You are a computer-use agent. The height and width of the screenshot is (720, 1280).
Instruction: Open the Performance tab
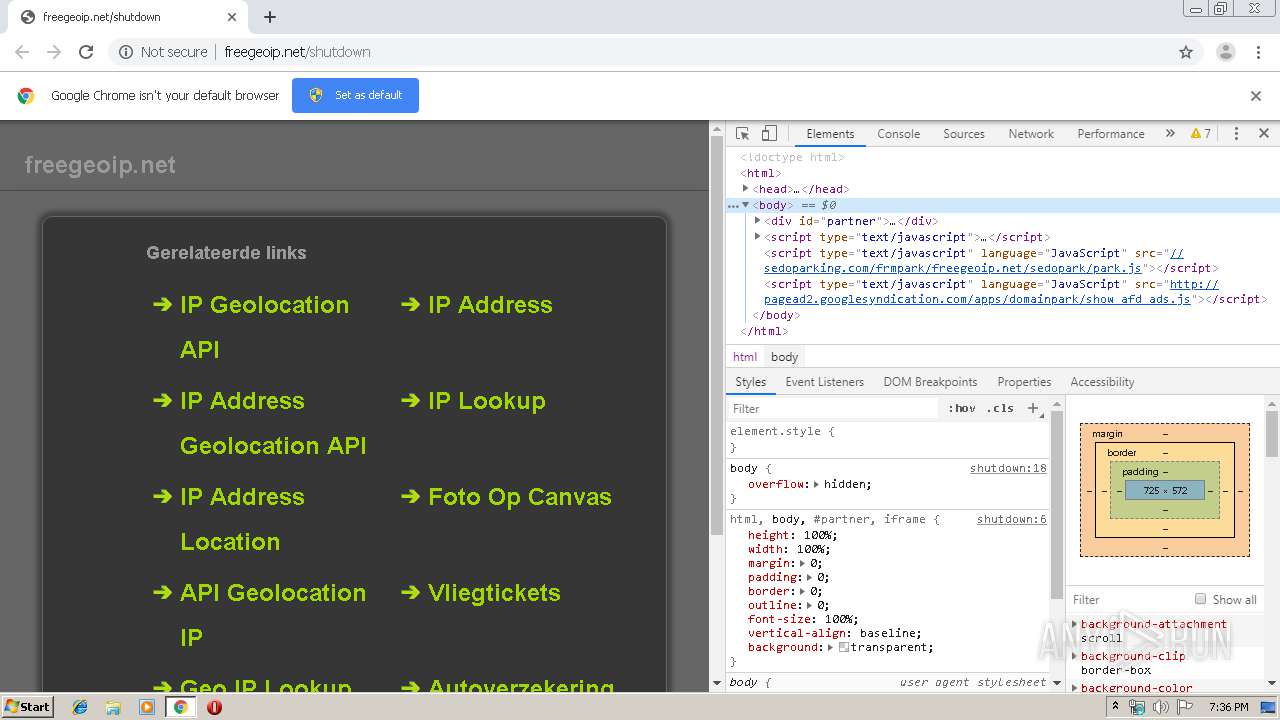click(x=1111, y=133)
